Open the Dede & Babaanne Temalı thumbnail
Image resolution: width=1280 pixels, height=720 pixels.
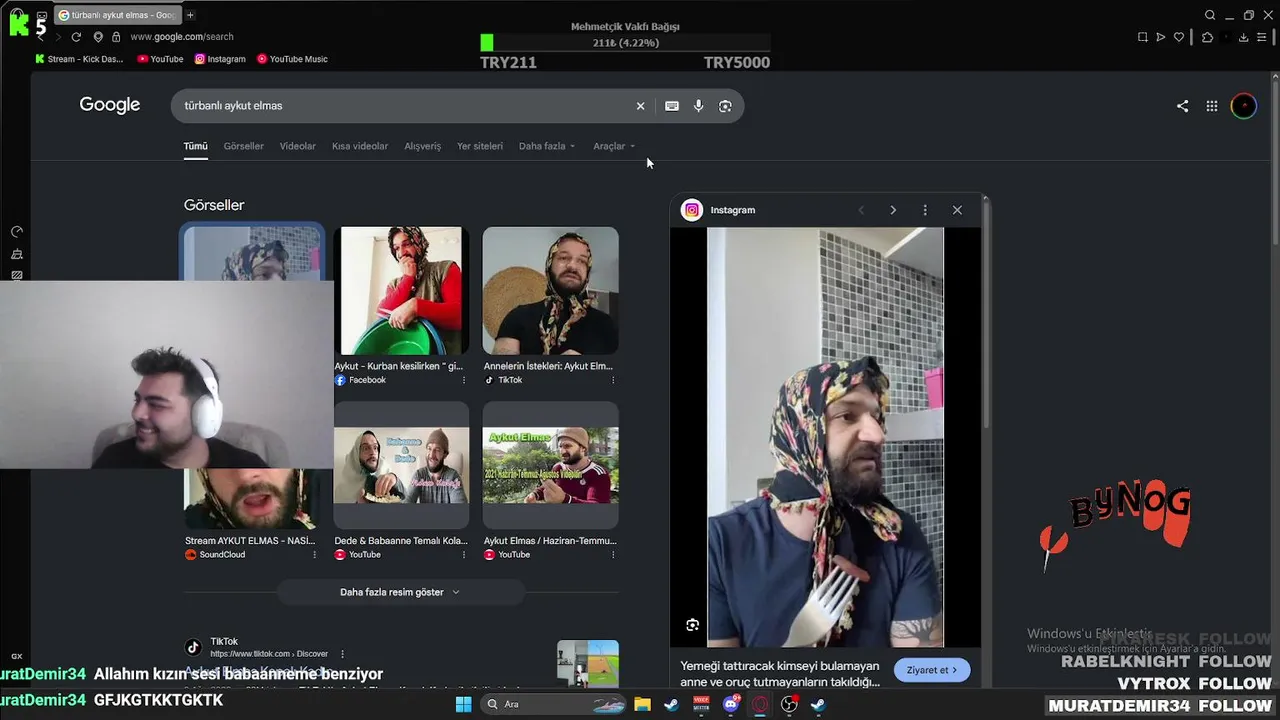pos(401,465)
